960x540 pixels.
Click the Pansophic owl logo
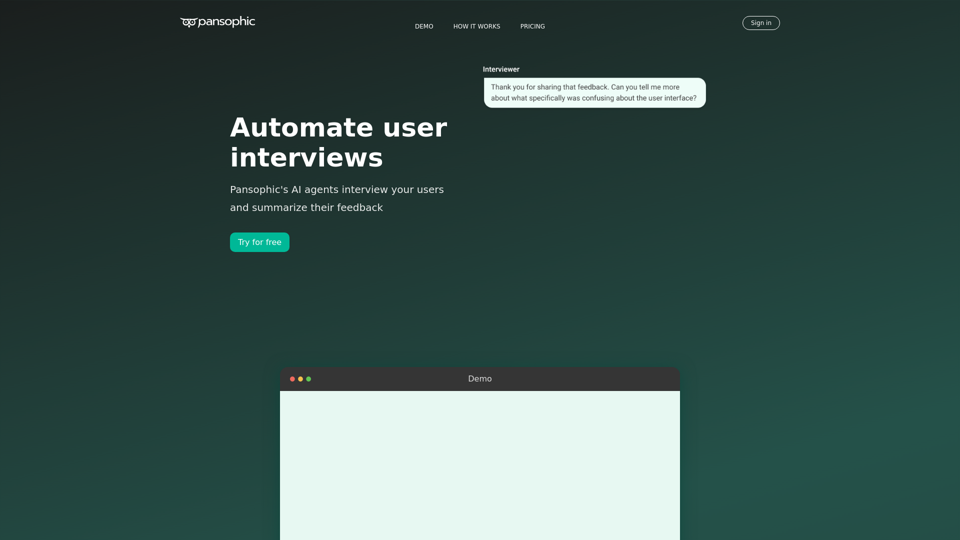(x=217, y=22)
